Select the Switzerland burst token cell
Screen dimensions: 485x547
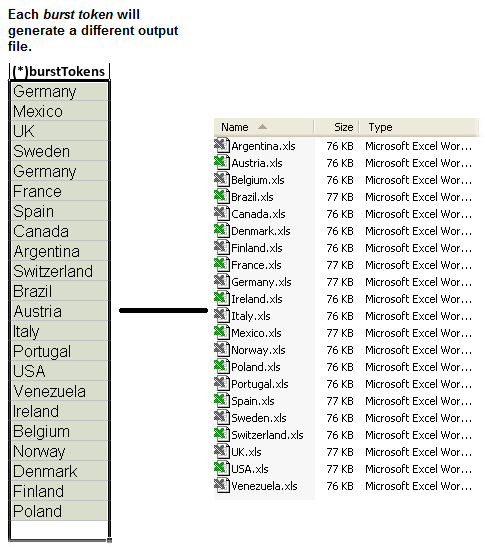[59, 271]
